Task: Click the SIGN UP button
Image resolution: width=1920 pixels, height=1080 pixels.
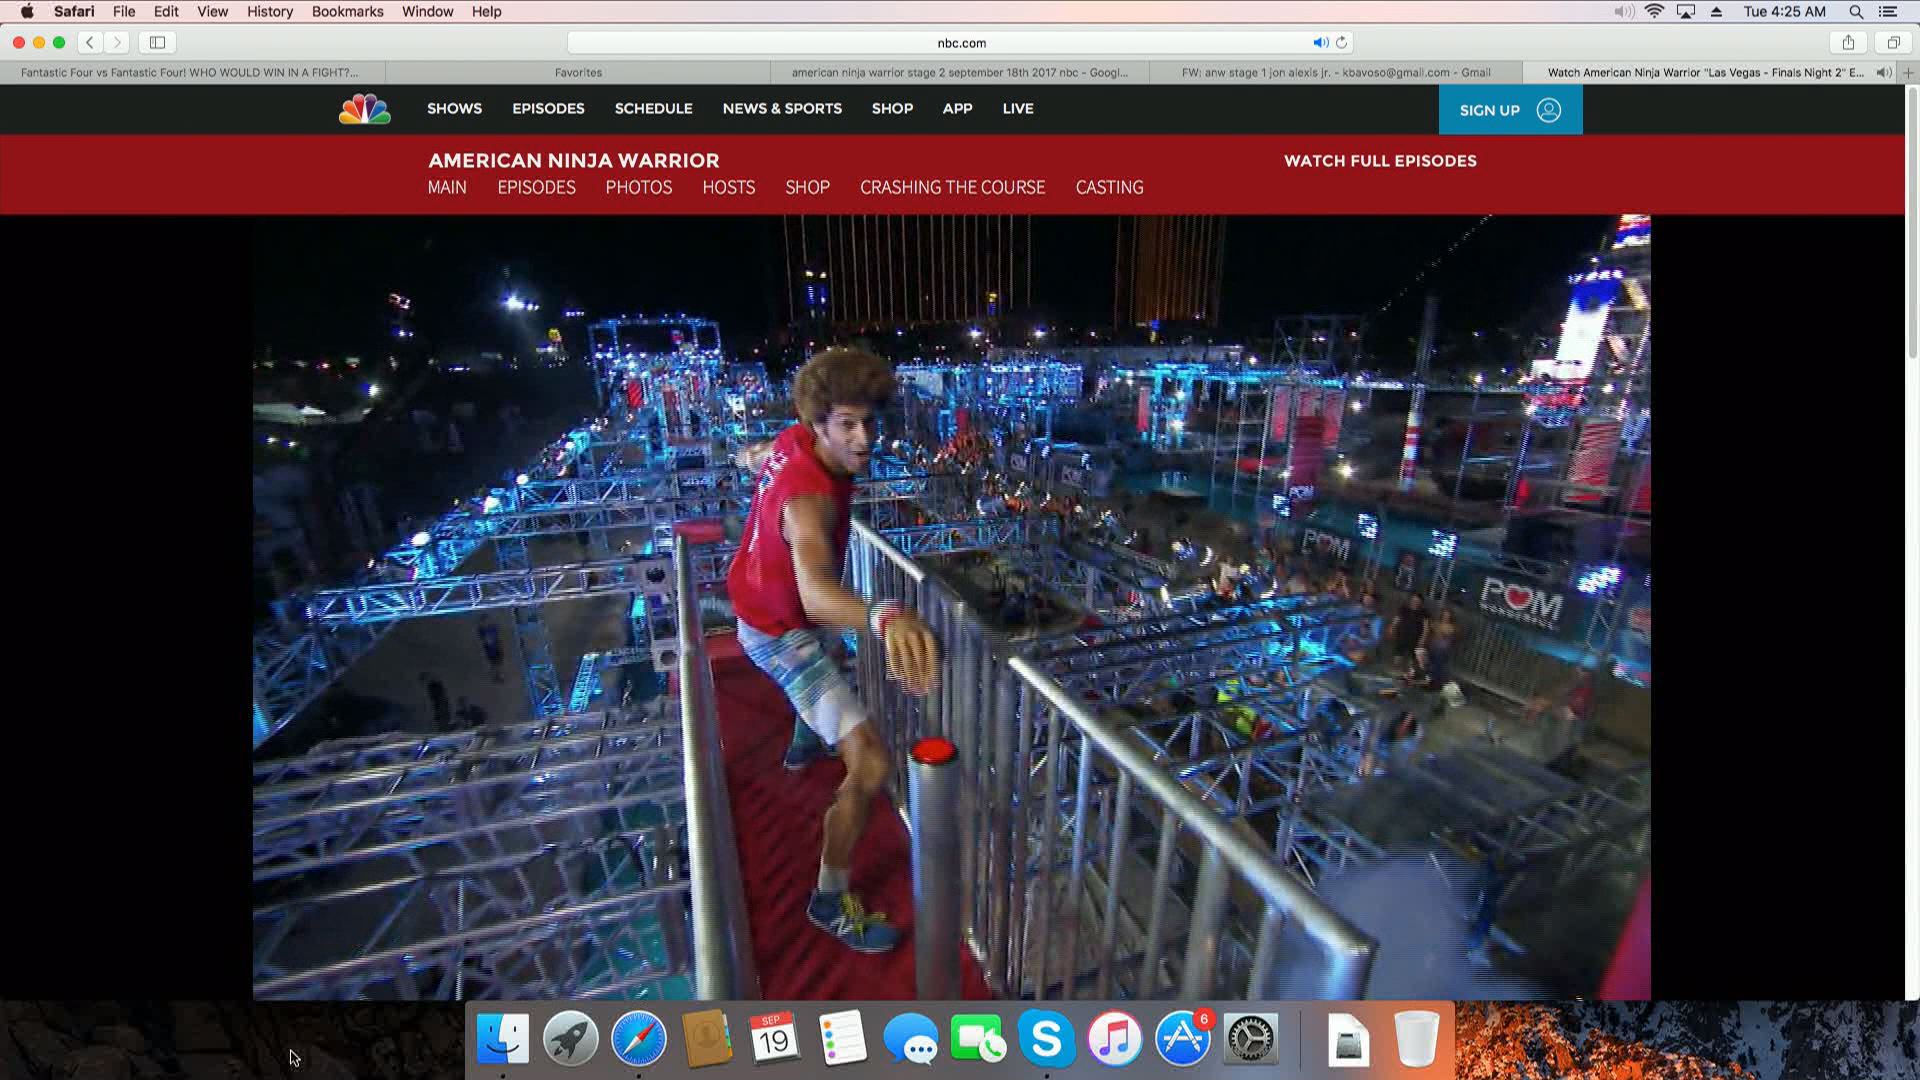Action: coord(1509,110)
